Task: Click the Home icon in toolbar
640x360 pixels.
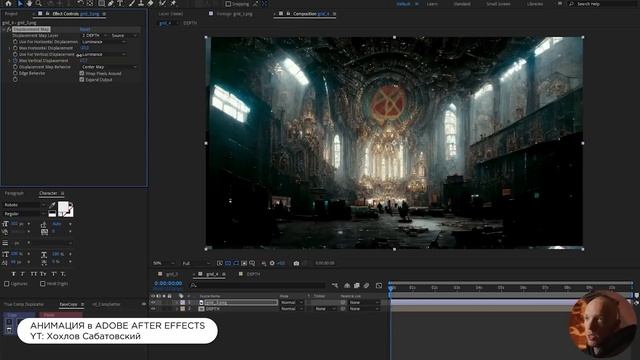Action: tap(8, 3)
